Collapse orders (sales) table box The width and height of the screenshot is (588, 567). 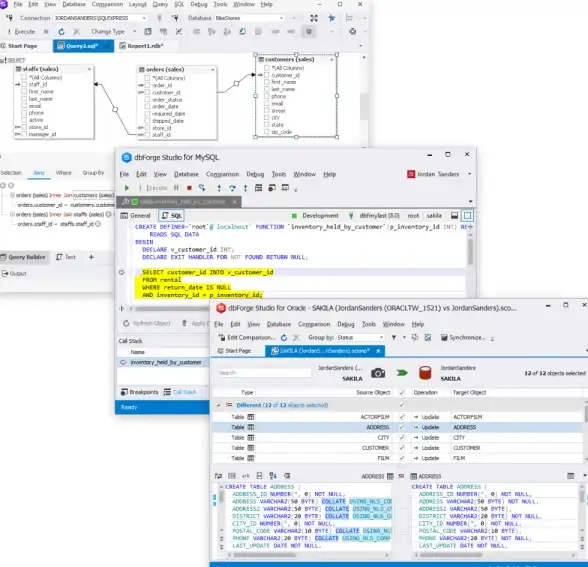(212, 69)
